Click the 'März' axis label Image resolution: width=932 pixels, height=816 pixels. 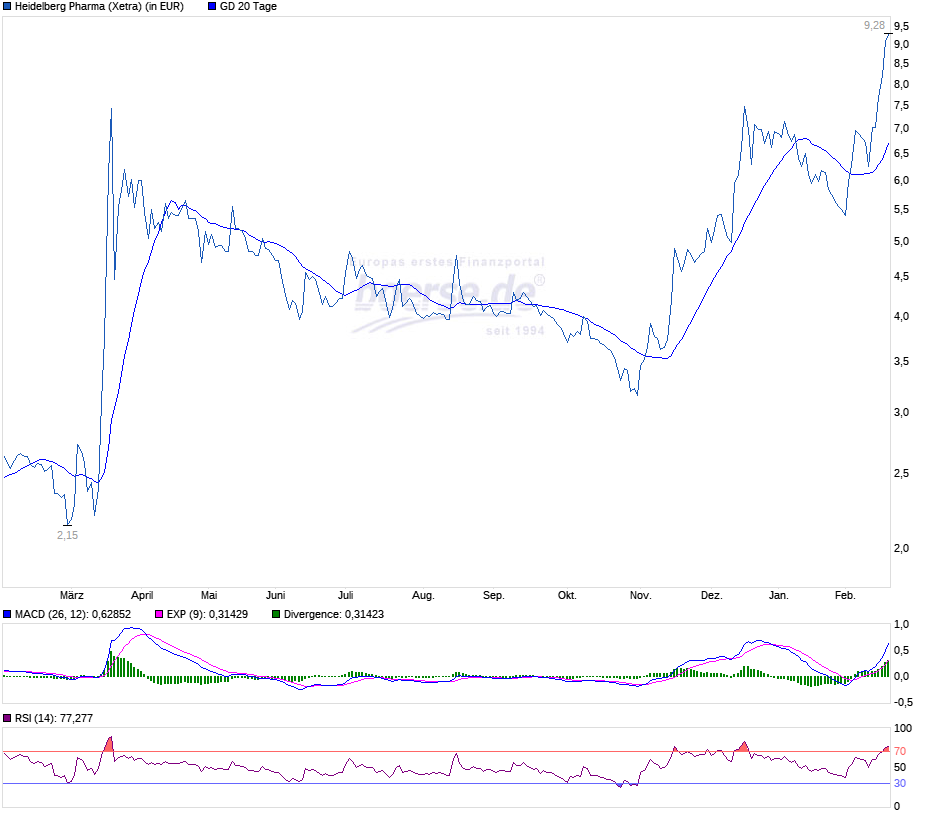click(x=73, y=594)
